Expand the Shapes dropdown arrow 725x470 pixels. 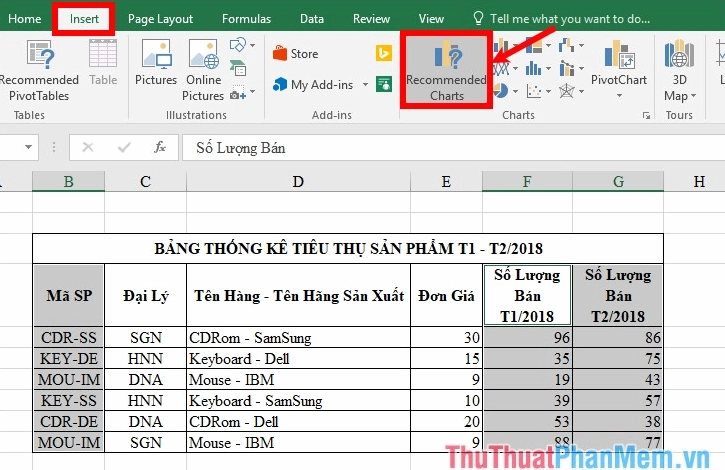pyautogui.click(x=252, y=45)
